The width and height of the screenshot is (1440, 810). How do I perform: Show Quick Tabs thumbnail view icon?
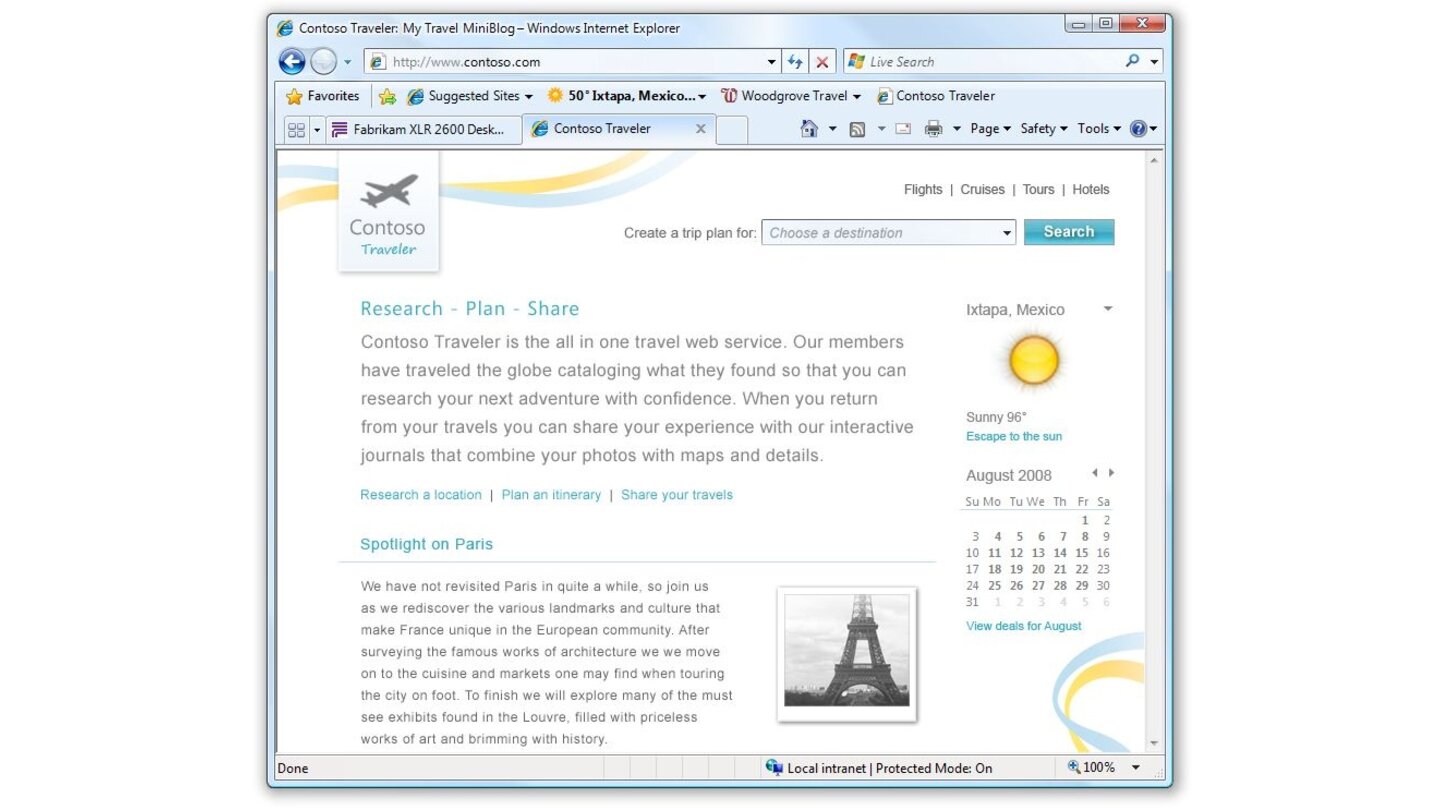(x=296, y=129)
